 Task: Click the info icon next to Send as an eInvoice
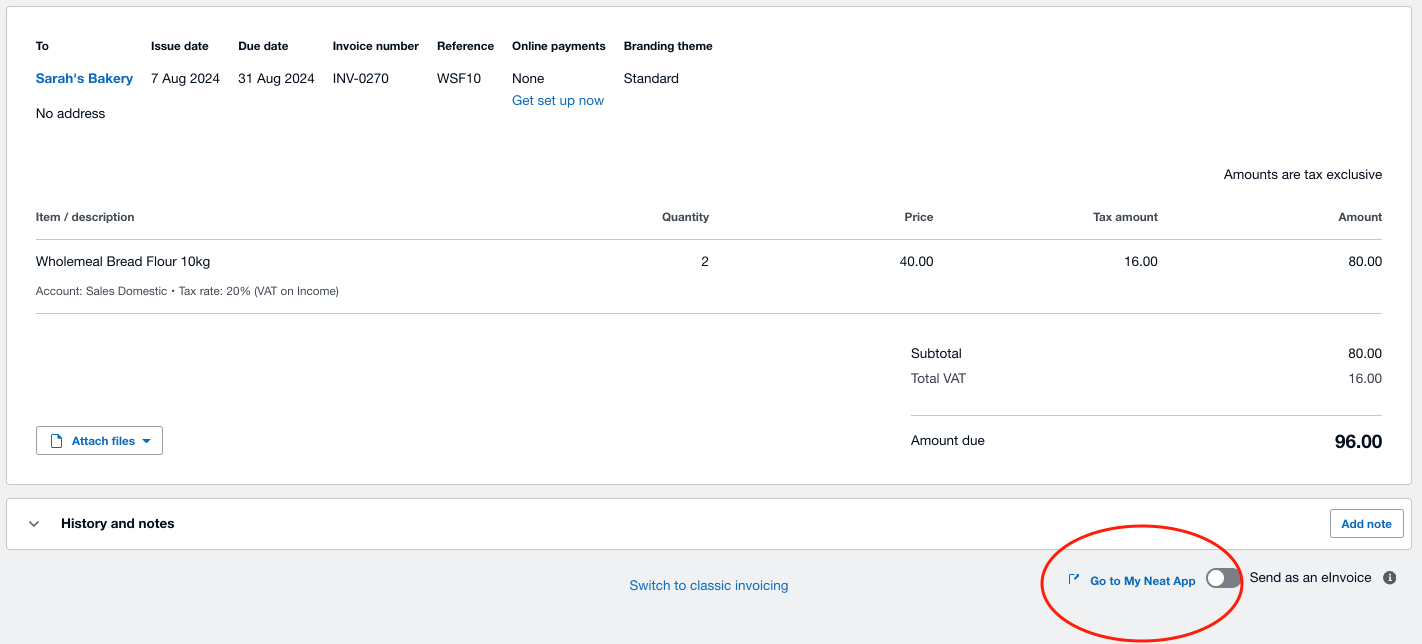coord(1389,577)
